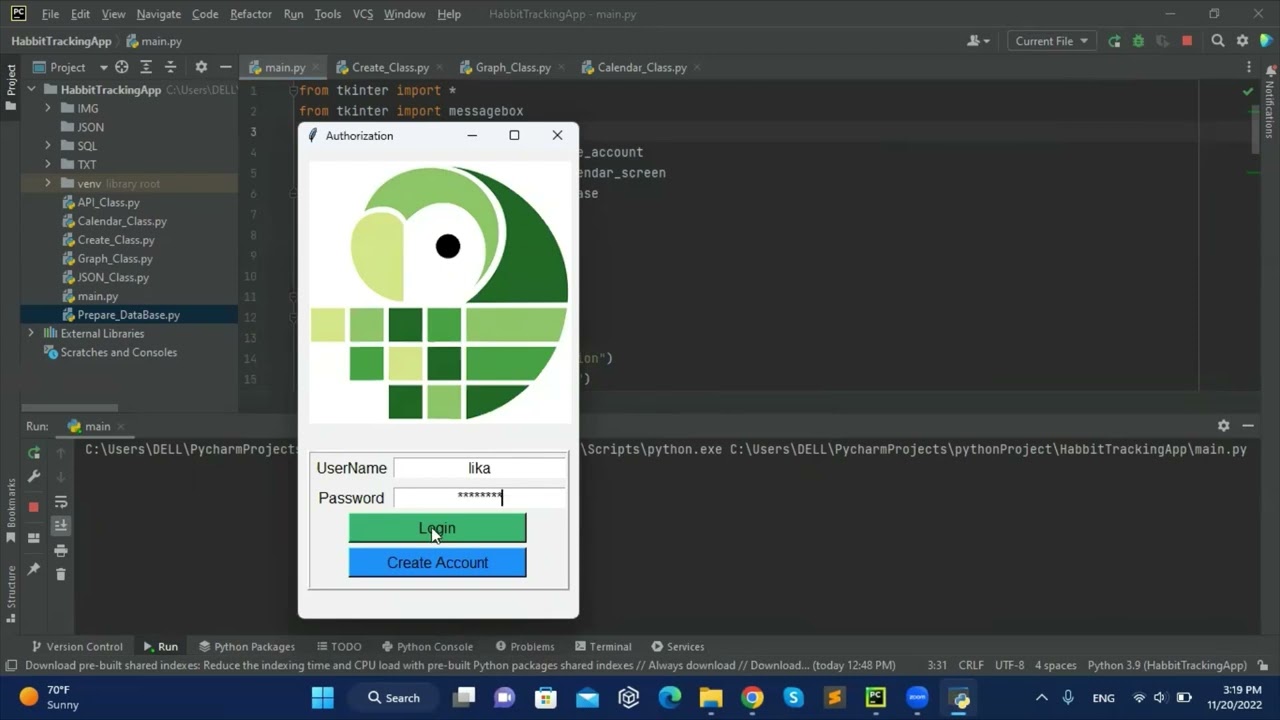Viewport: 1280px width, 720px height.
Task: Click Python 3.9 interpreter in status bar
Action: click(x=1167, y=665)
